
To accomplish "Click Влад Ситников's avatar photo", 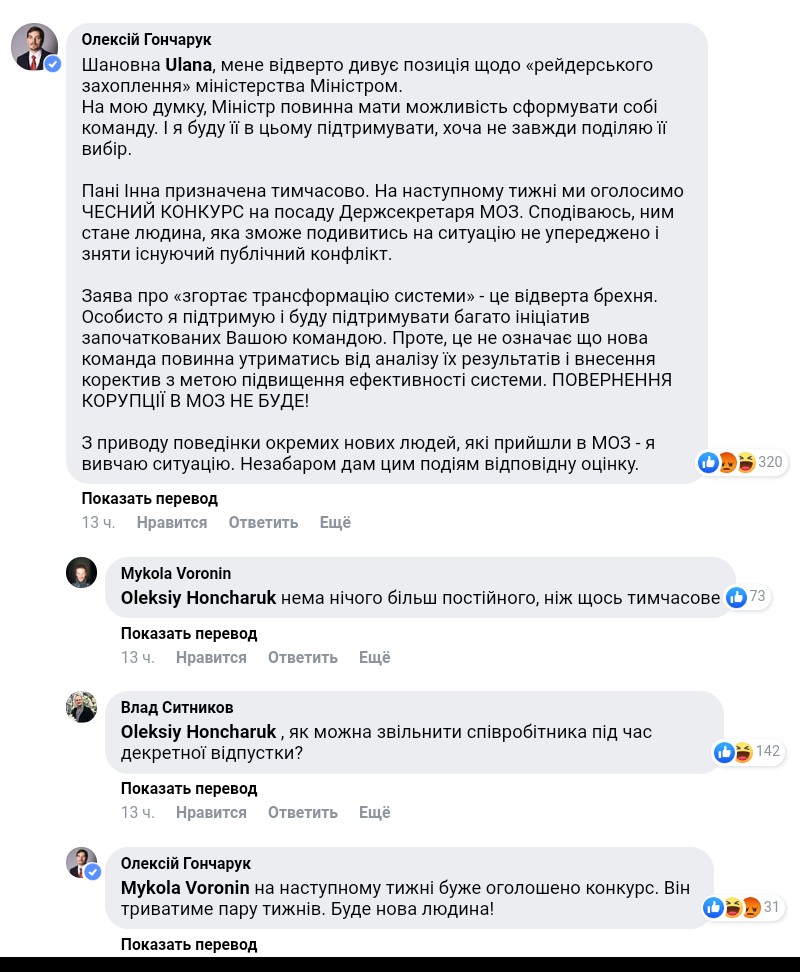I will tap(81, 707).
